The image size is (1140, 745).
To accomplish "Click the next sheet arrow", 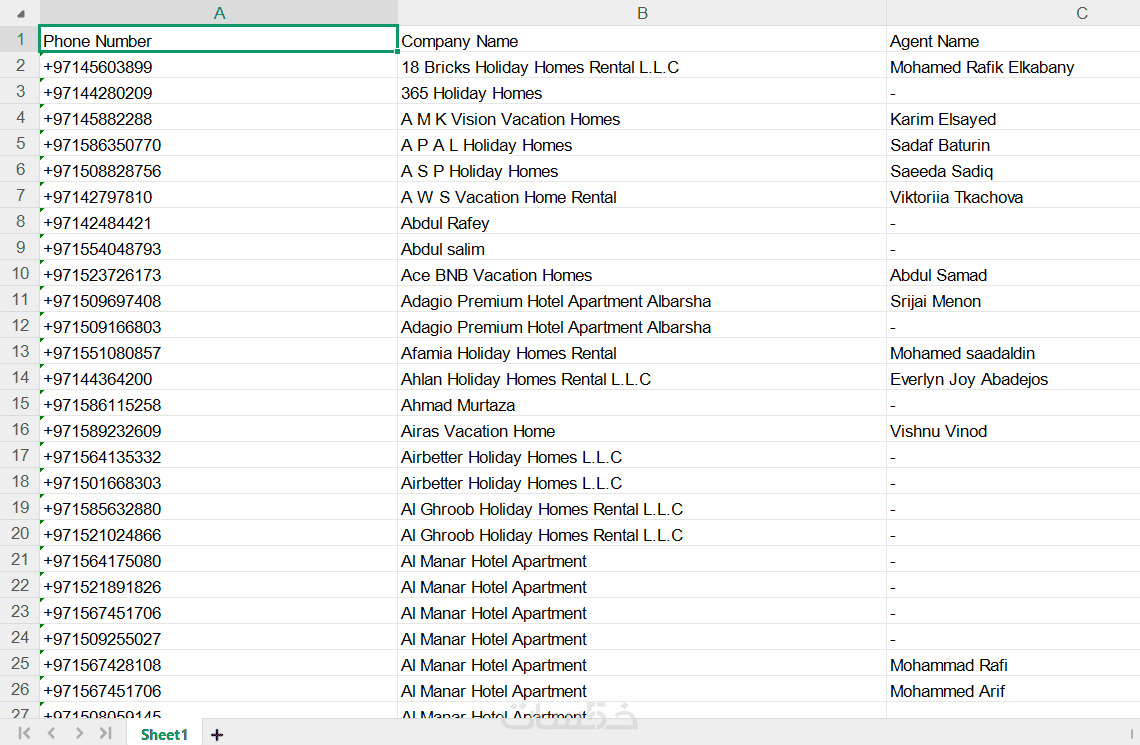I will point(79,734).
